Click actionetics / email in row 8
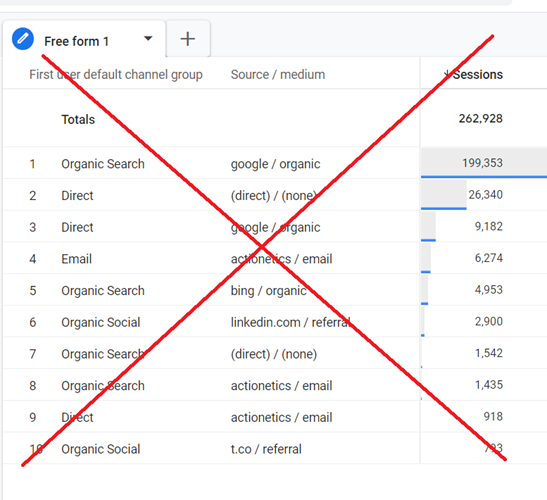547x500 pixels. coord(281,386)
